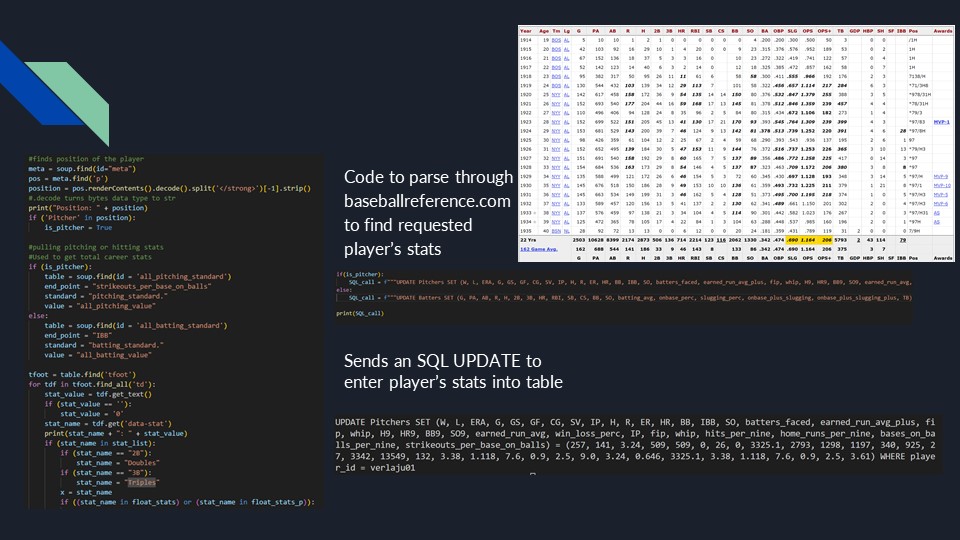Open the MVP-10 award link in the 1930 row
Screen dimensions: 960x540
[942, 186]
